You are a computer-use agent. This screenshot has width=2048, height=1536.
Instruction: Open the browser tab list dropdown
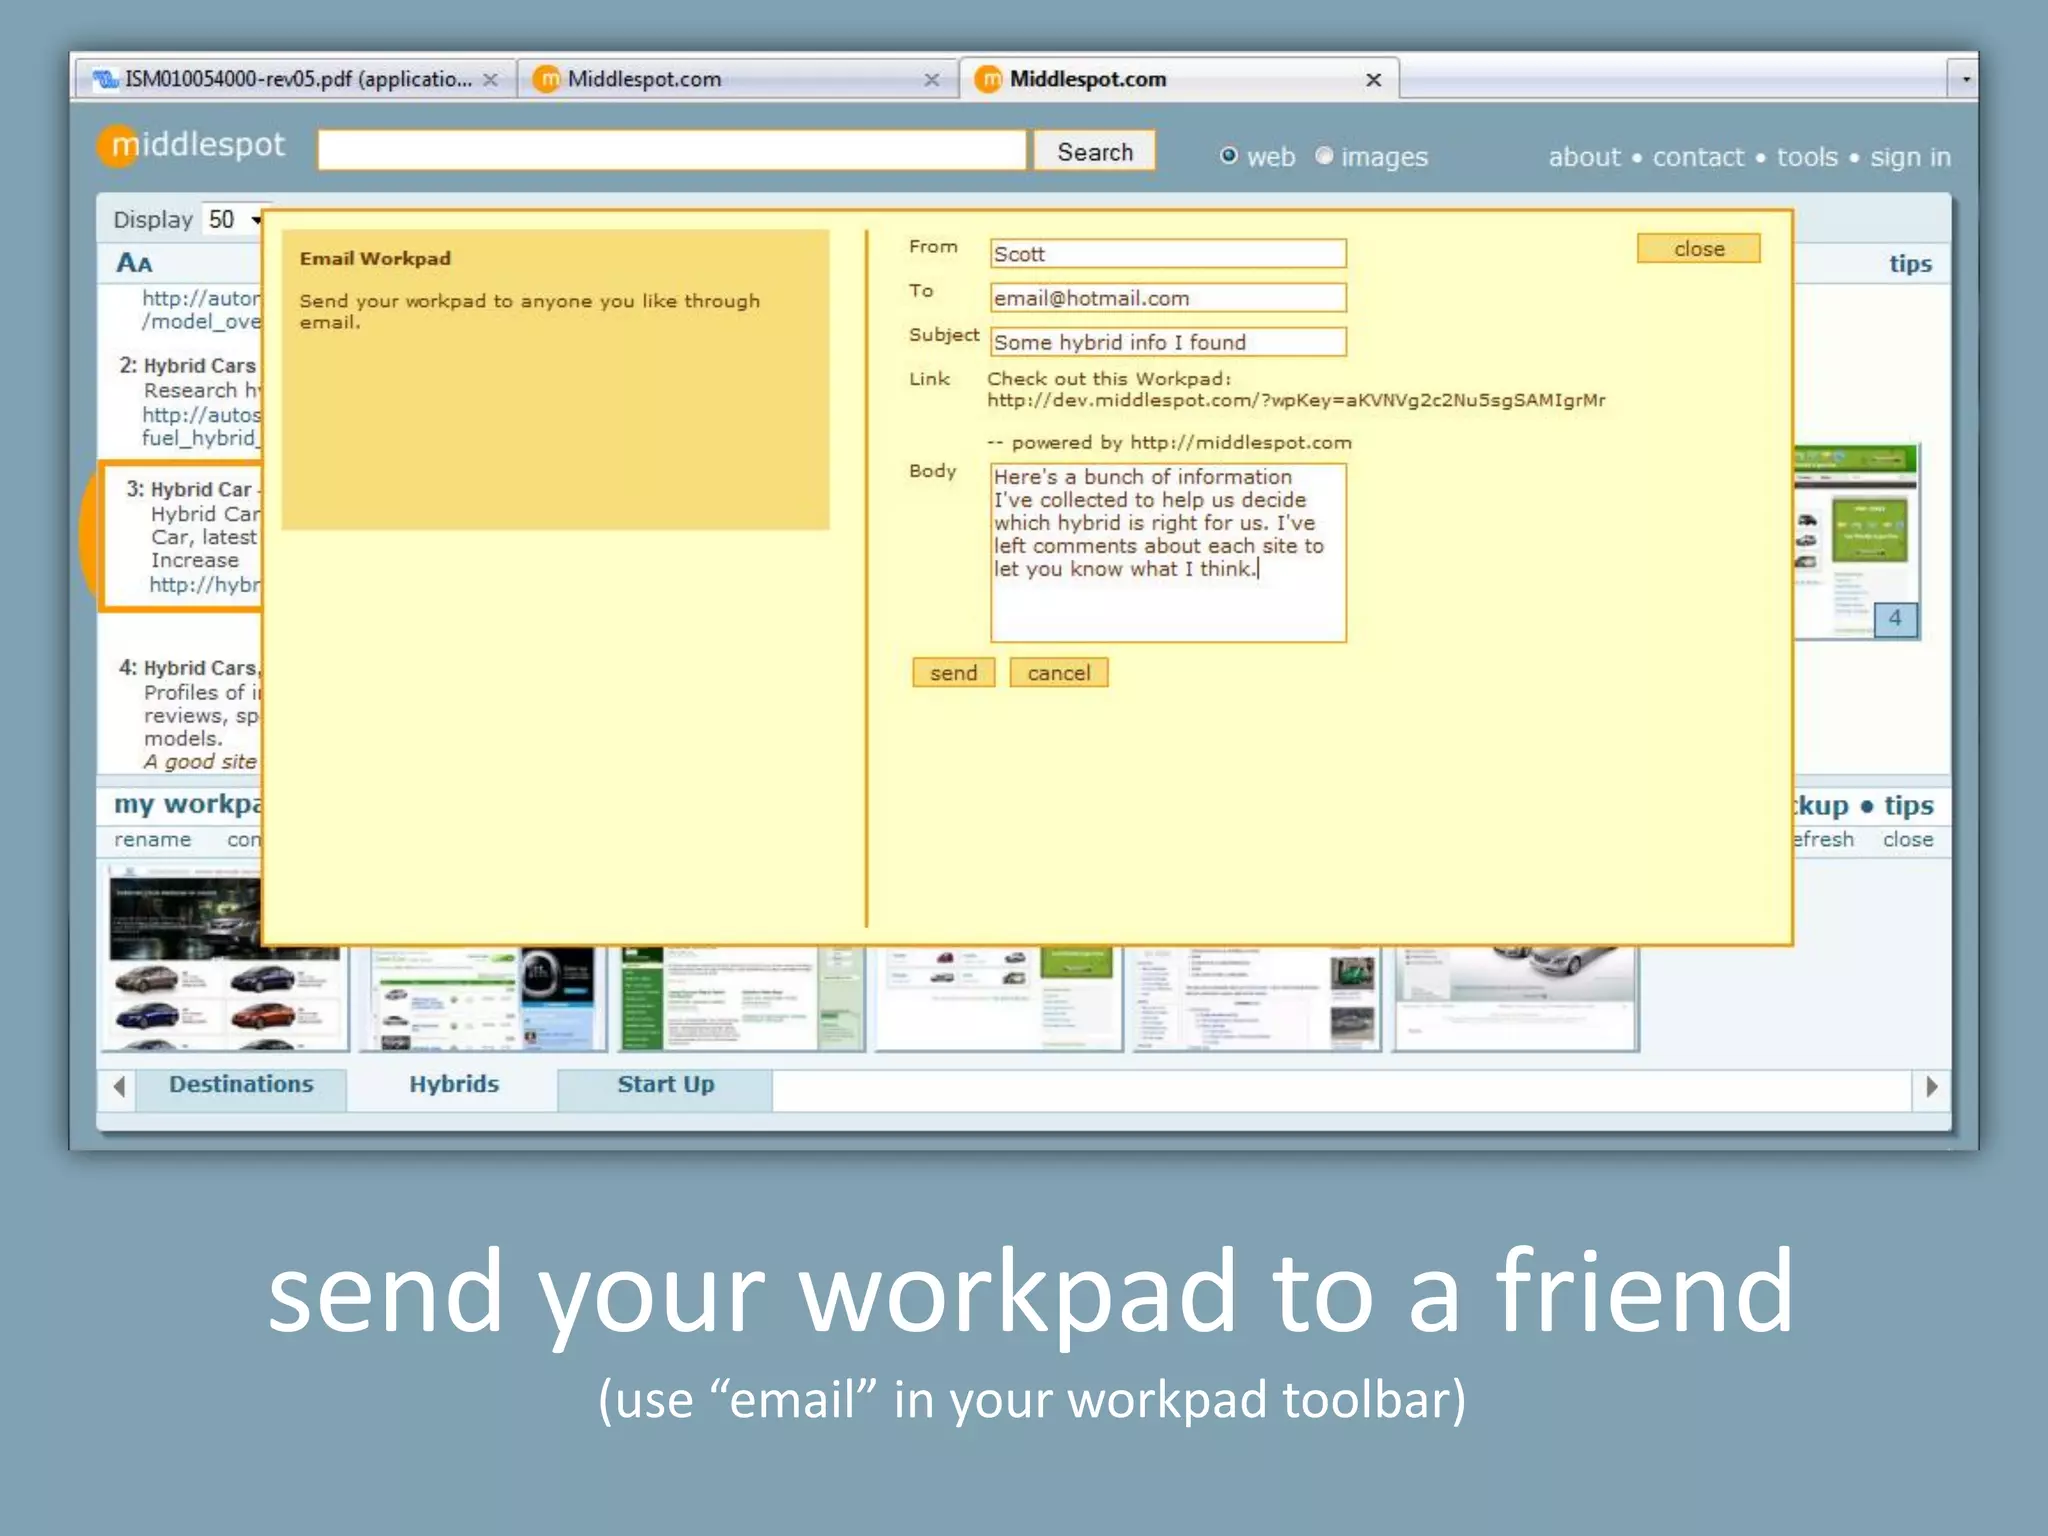1965,79
